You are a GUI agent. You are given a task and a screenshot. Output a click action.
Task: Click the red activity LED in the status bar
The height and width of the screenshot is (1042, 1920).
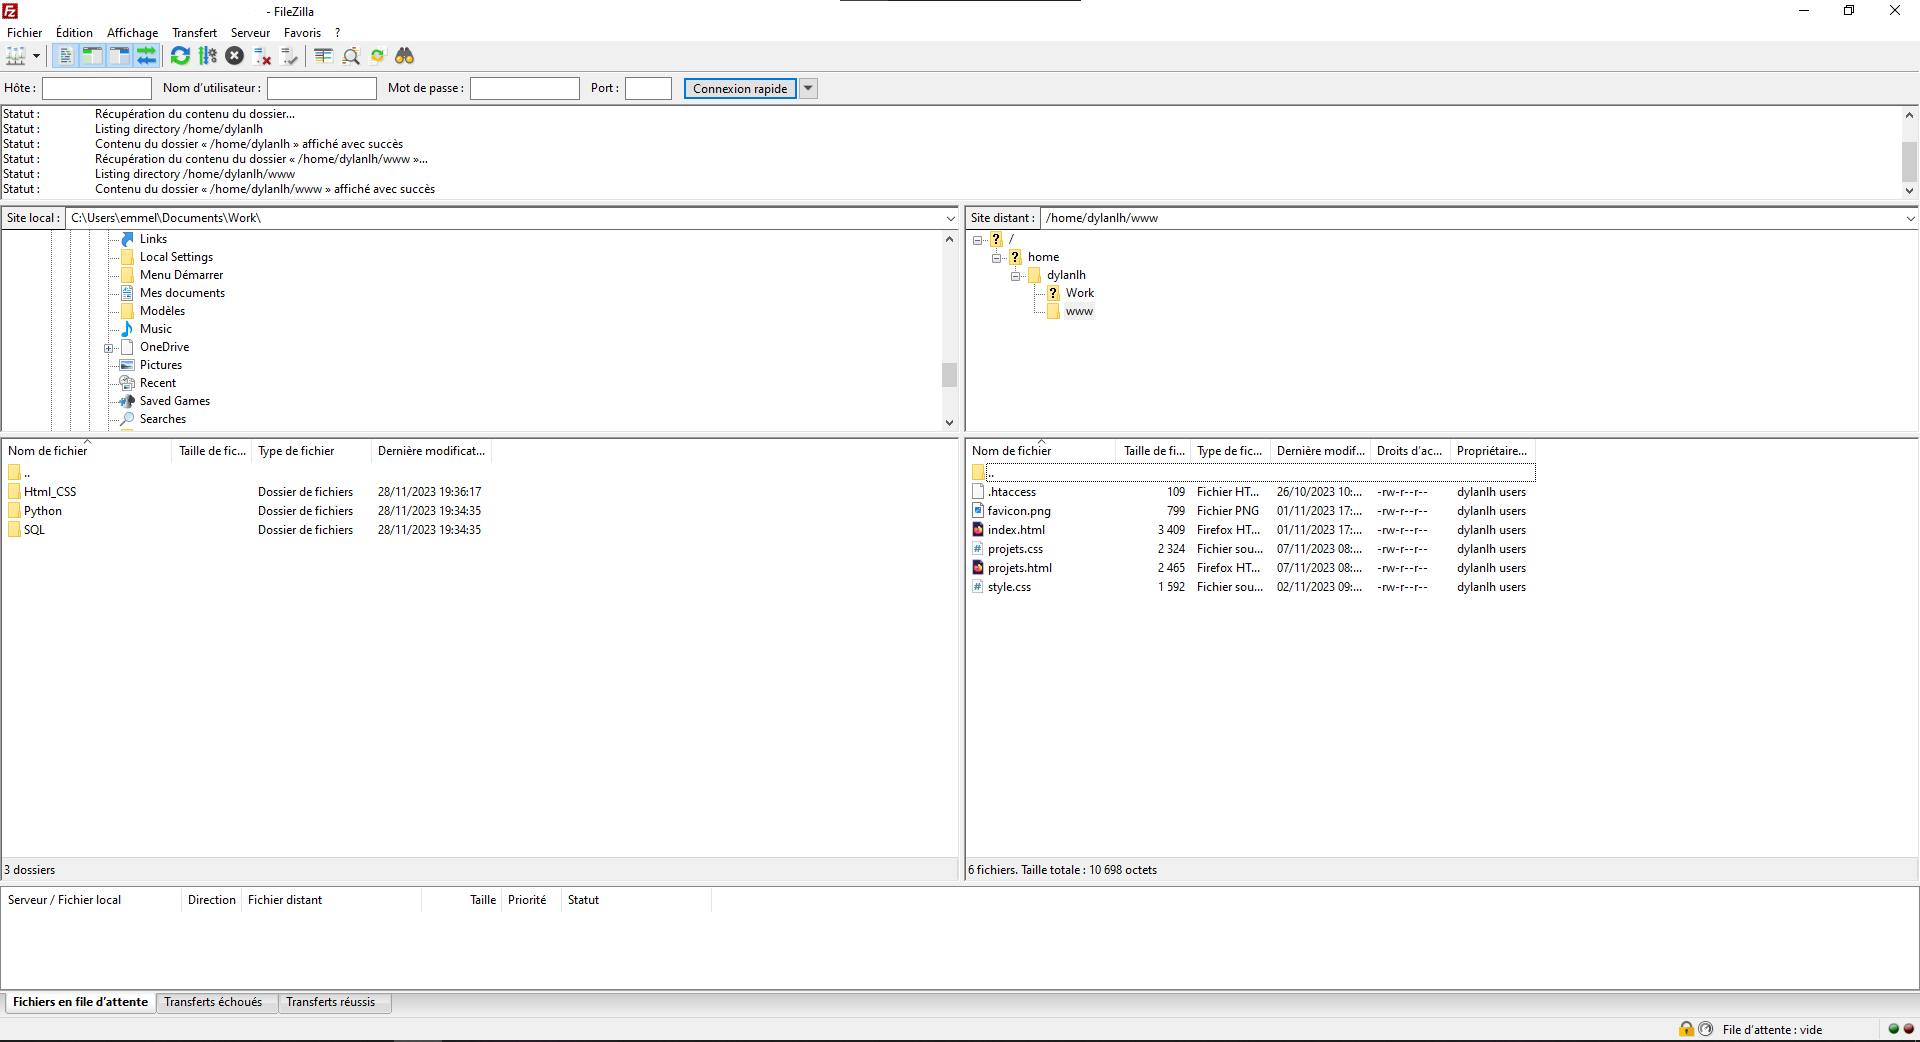click(1908, 1029)
